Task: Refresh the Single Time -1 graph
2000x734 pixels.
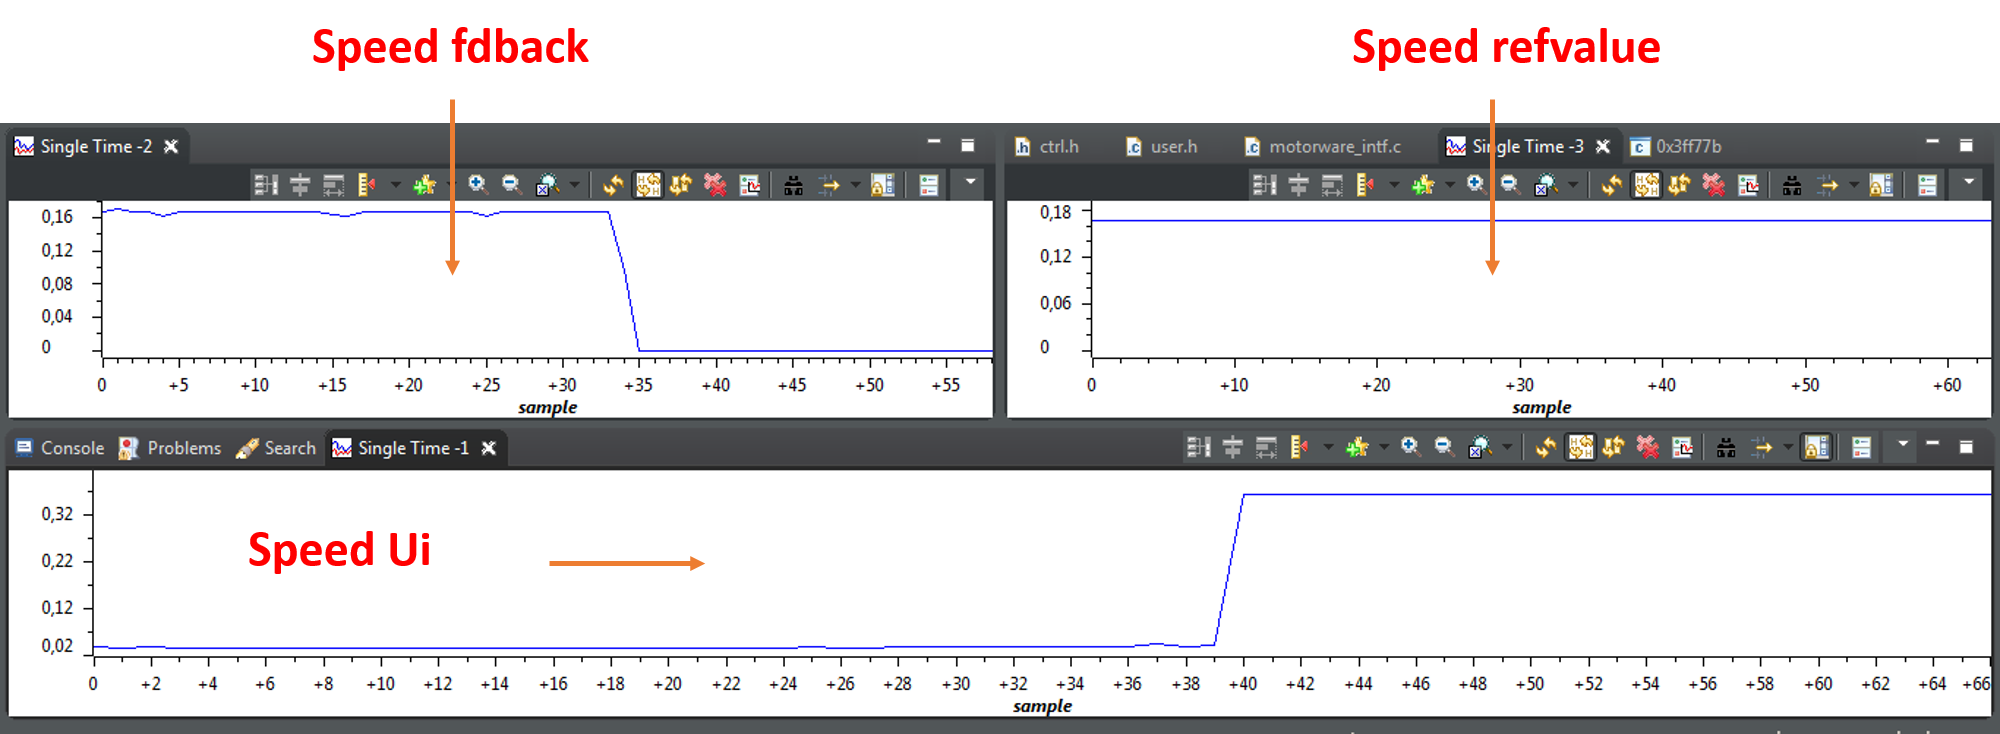Action: (1546, 447)
